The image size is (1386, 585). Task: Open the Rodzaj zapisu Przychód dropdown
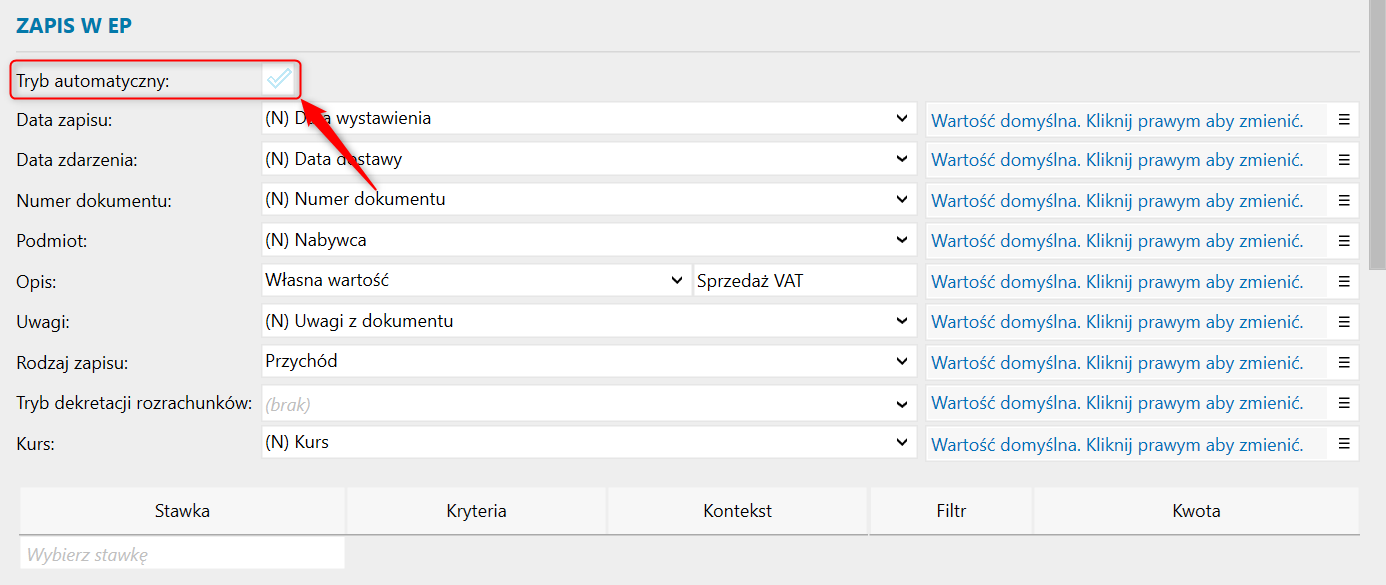coord(589,361)
